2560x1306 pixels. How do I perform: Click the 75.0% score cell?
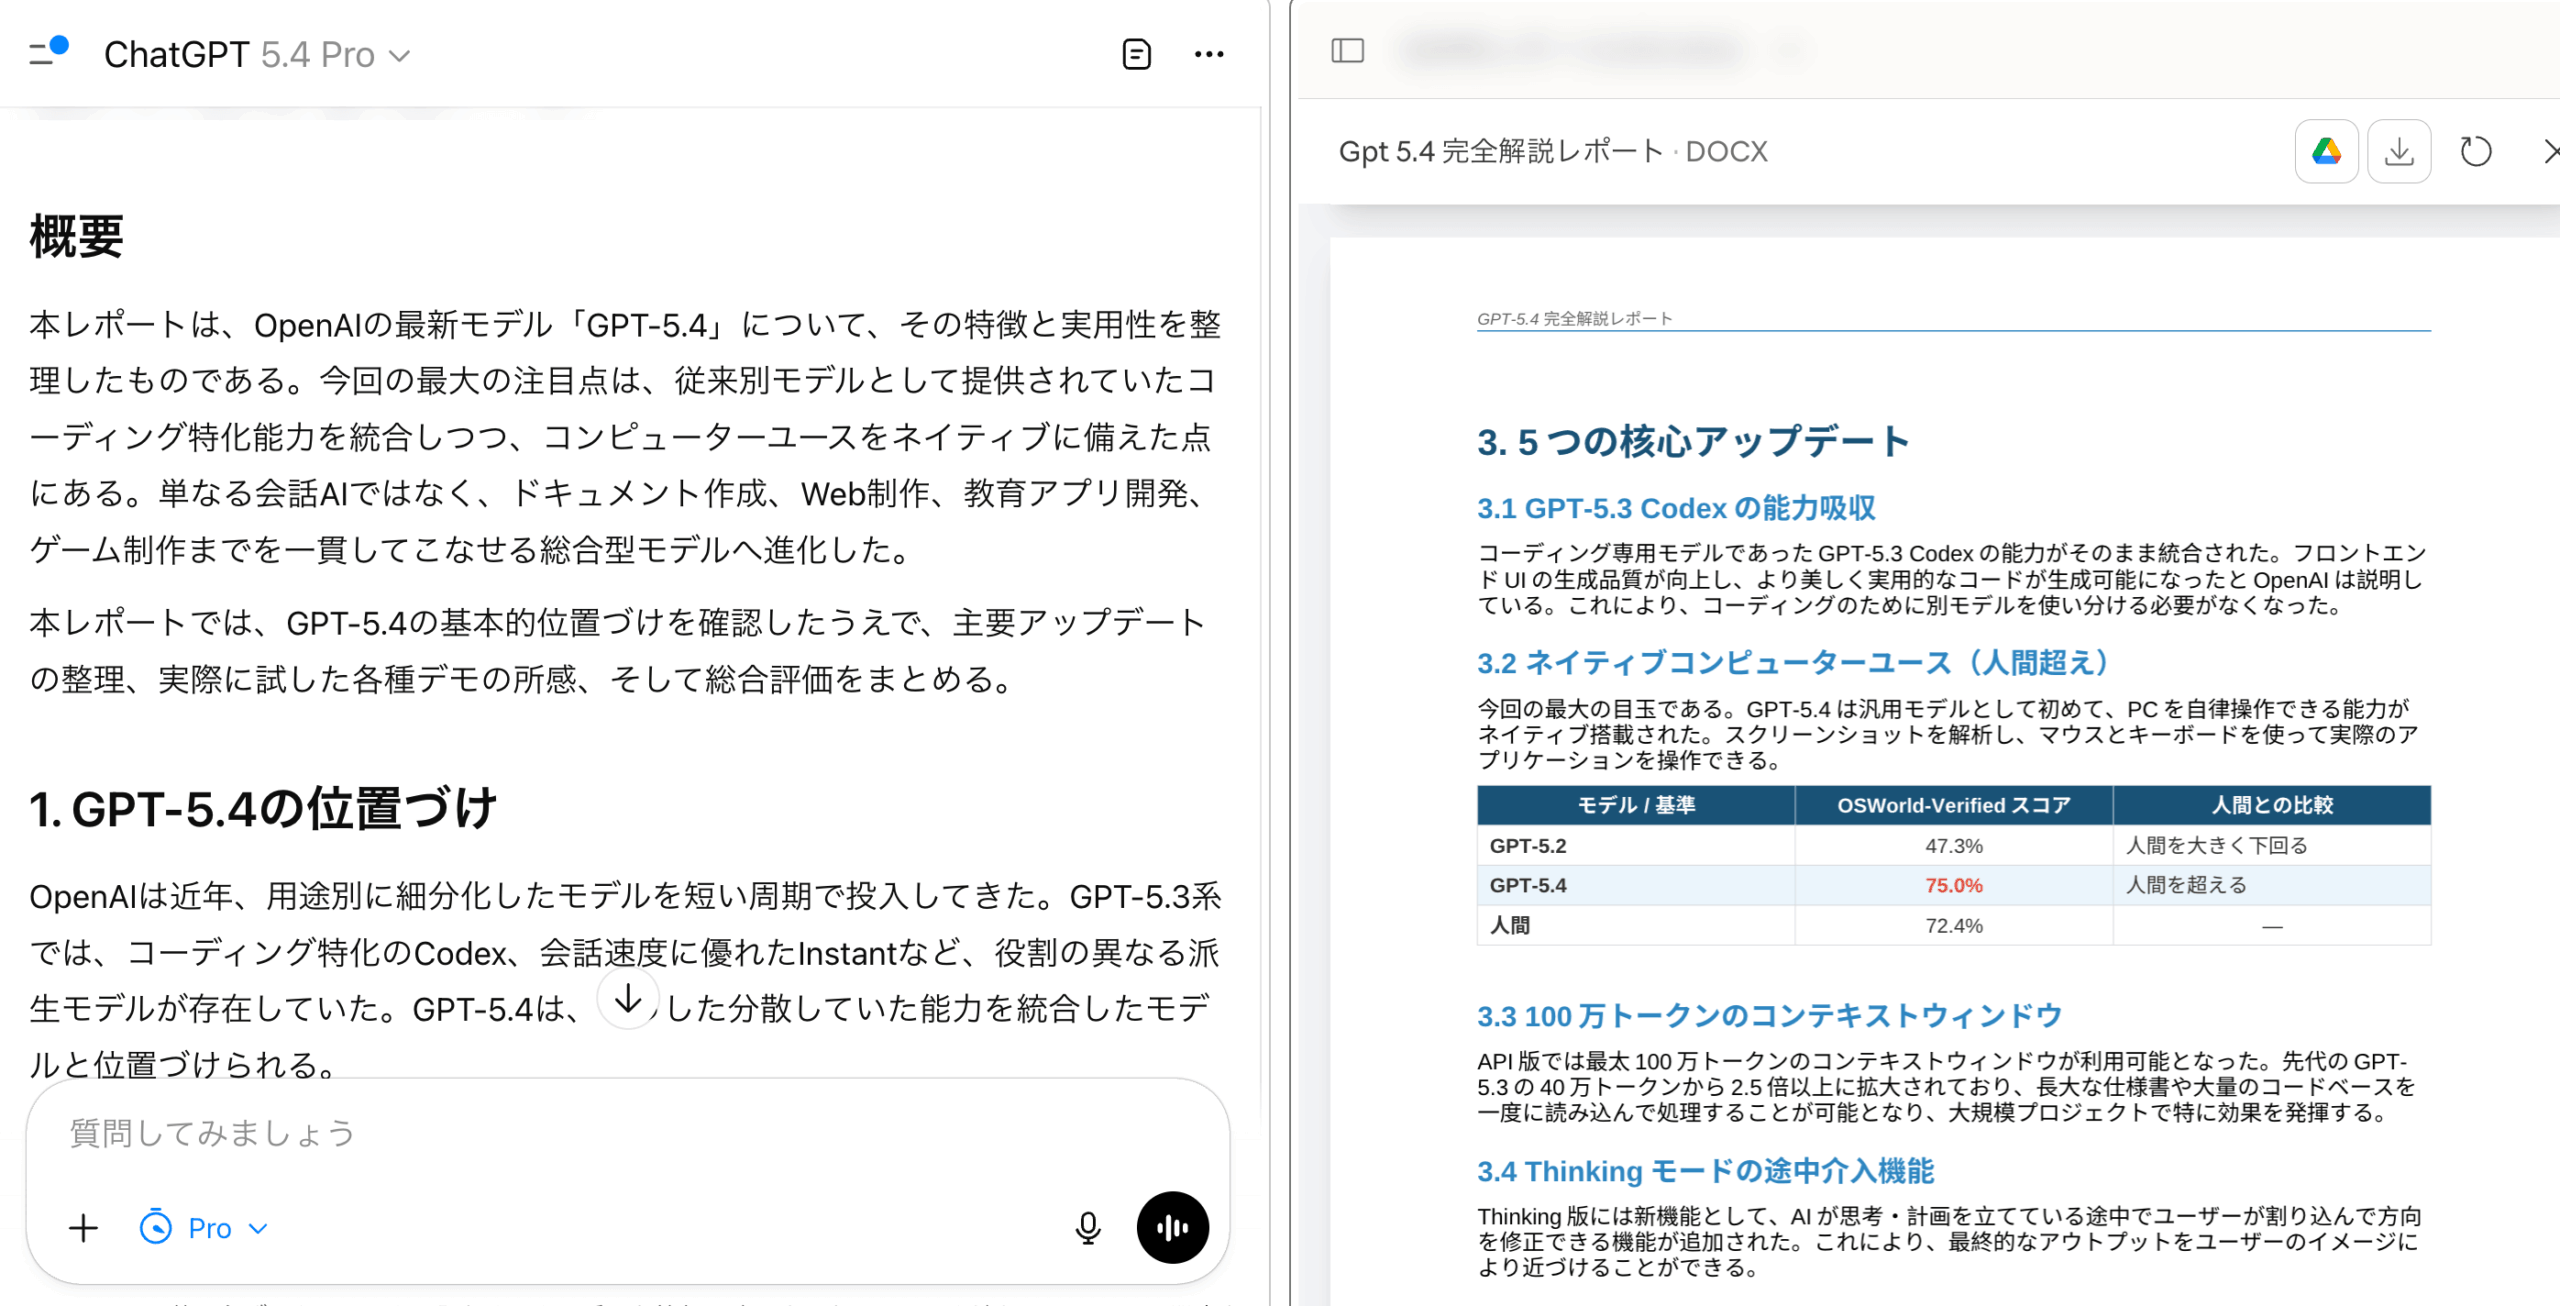[1953, 885]
